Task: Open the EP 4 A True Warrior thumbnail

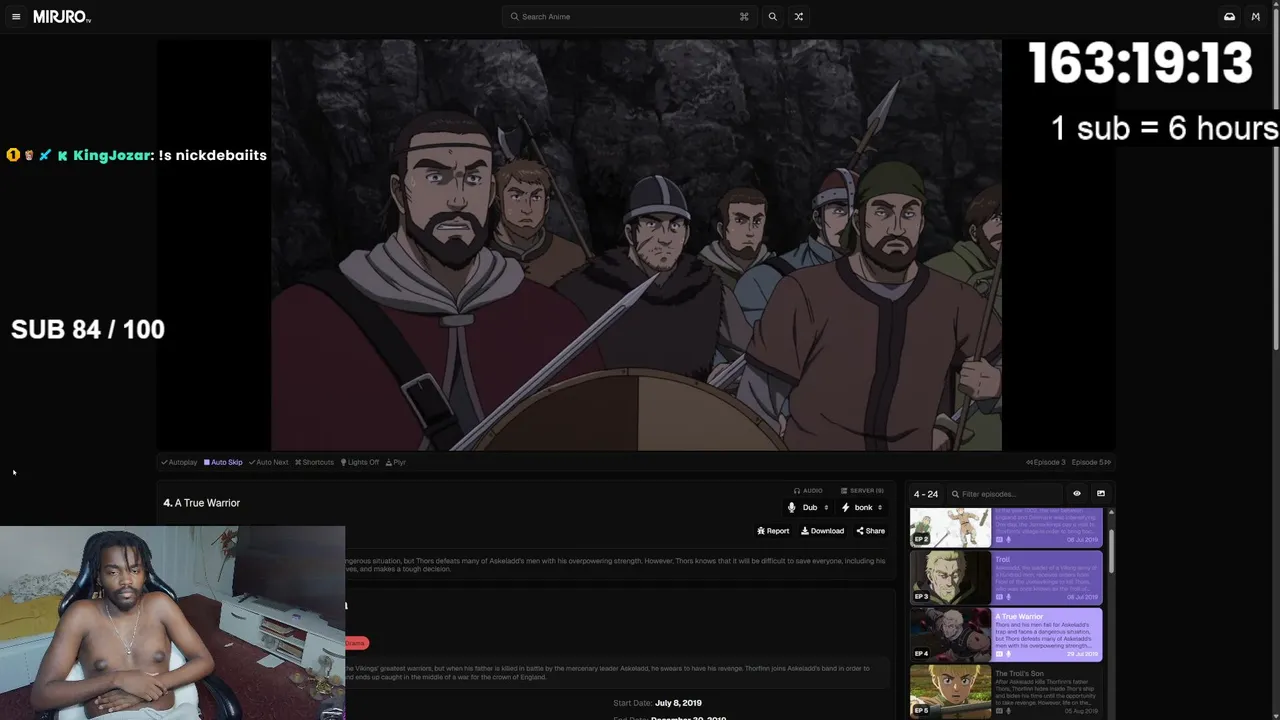Action: tap(950, 635)
